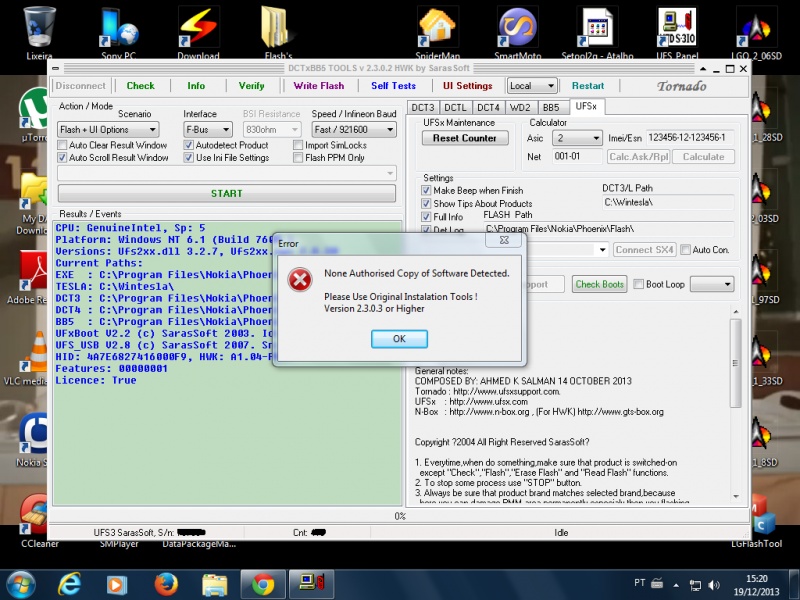This screenshot has width=800, height=600.
Task: Open the Local dropdown in the toolbar
Action: pos(532,86)
